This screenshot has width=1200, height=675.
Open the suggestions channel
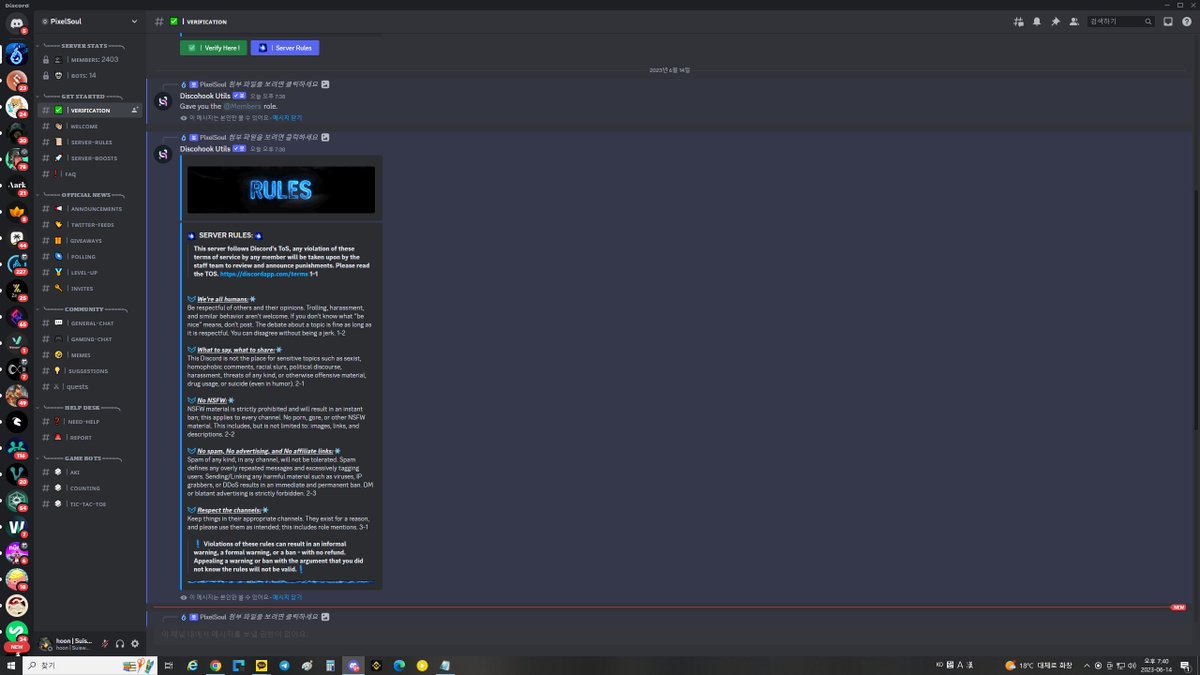click(x=90, y=371)
